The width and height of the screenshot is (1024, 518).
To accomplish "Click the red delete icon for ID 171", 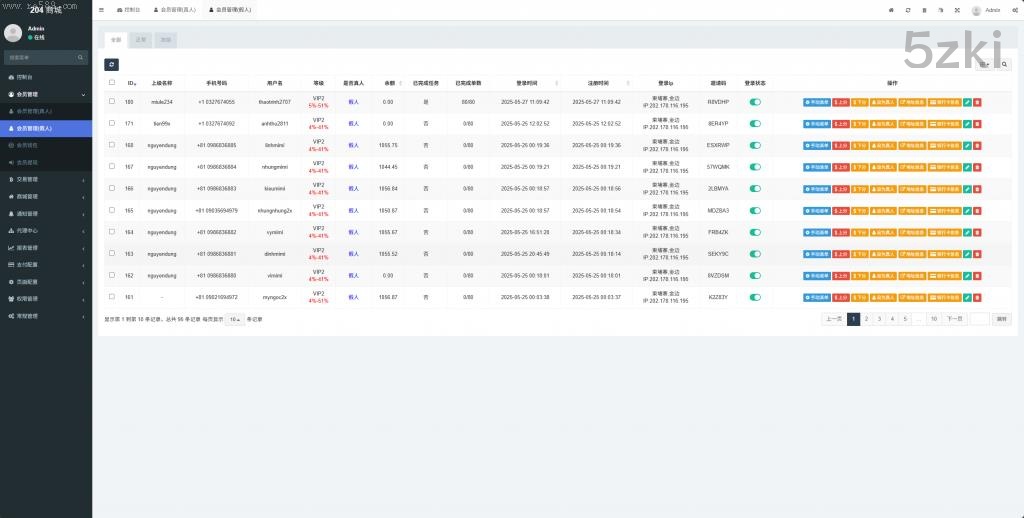I will [x=977, y=124].
